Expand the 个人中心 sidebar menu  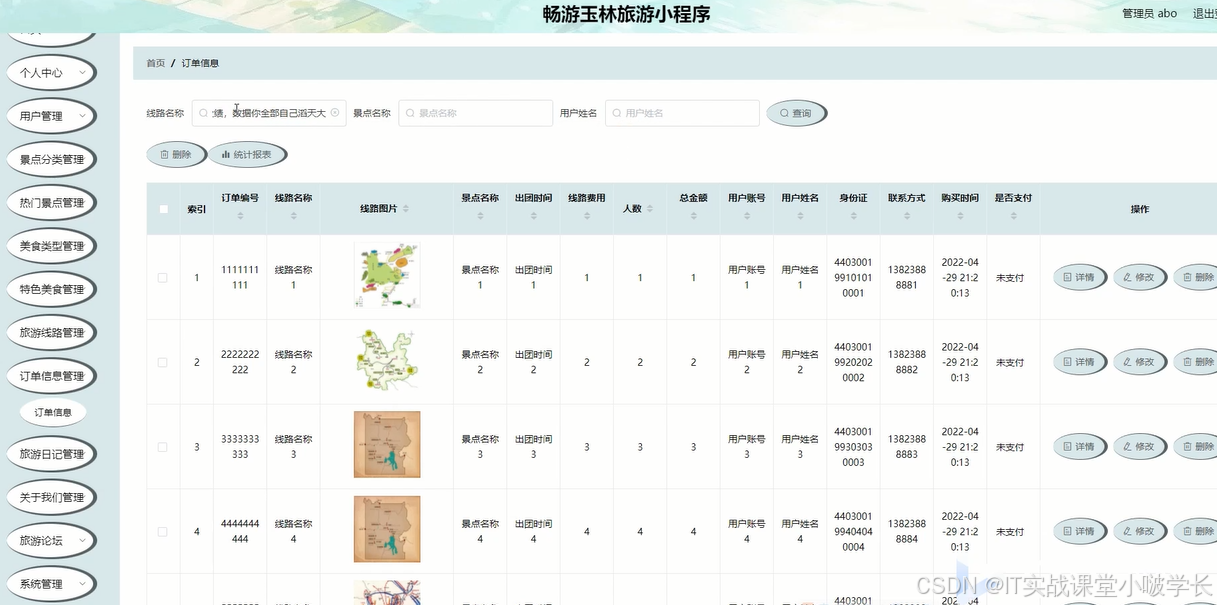52,73
